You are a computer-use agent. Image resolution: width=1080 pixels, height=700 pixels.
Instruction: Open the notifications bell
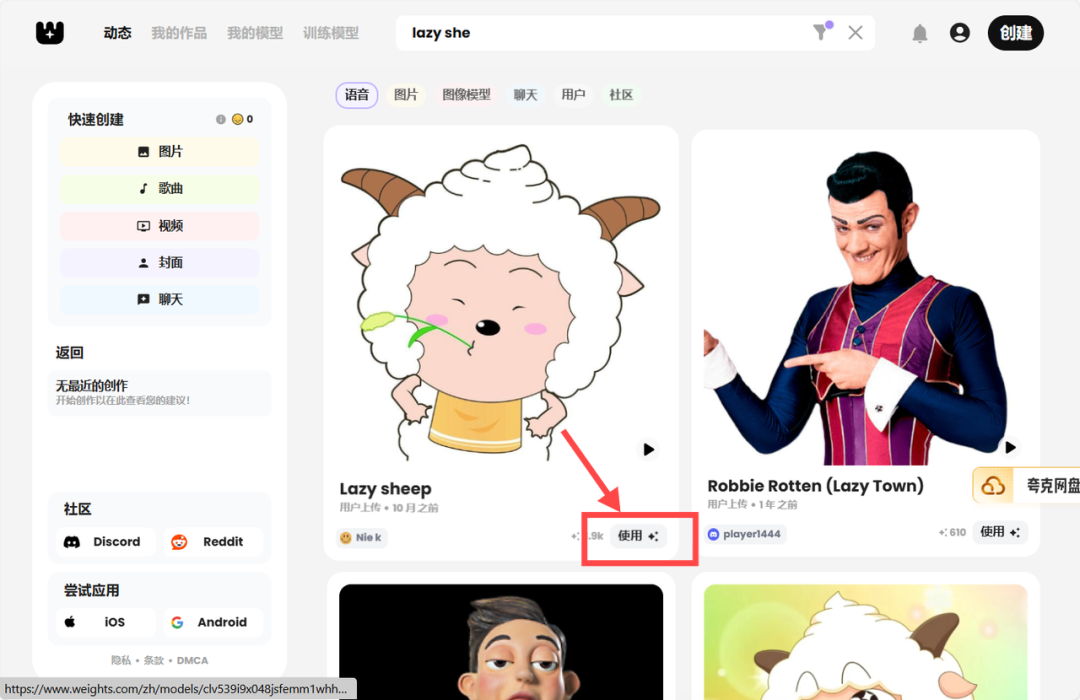tap(920, 33)
